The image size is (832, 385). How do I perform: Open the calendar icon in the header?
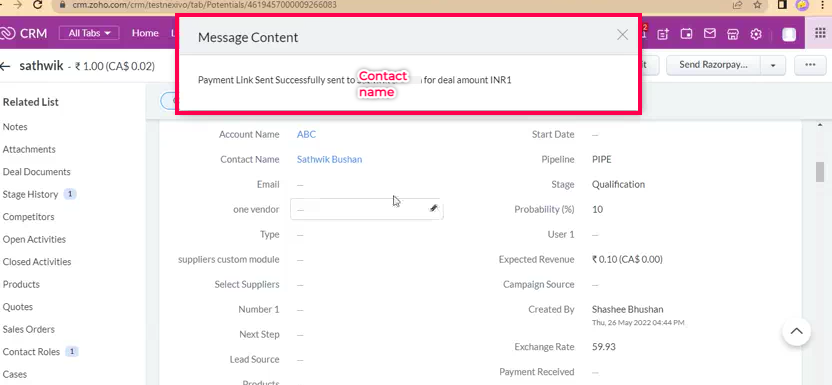(x=687, y=34)
